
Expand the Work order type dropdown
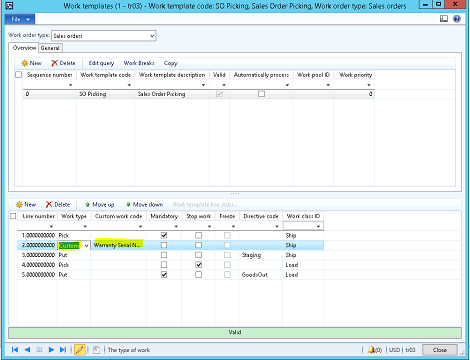point(152,36)
